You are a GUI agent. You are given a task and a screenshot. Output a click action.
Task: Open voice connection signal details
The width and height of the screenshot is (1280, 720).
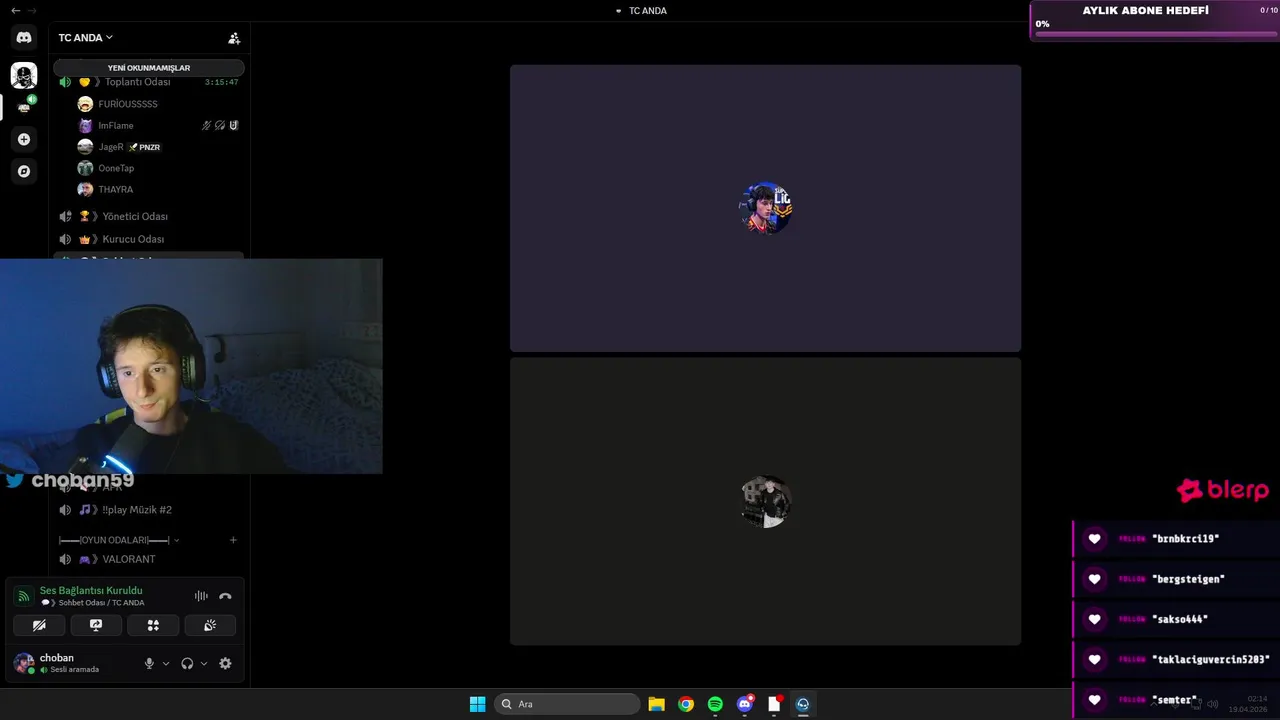pos(24,596)
